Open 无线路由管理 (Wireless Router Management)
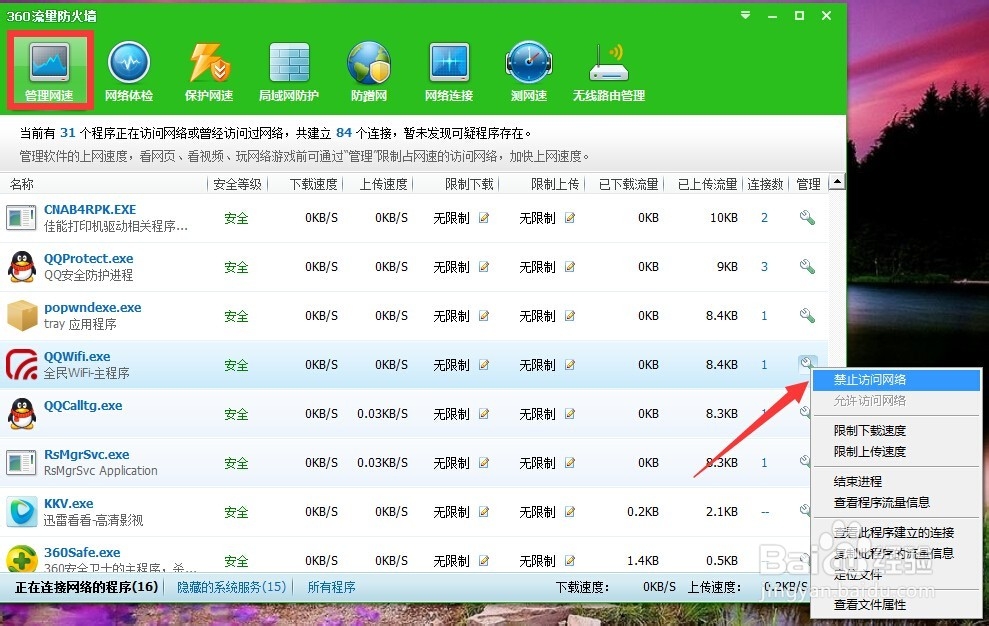The height and width of the screenshot is (626, 989). (x=609, y=68)
